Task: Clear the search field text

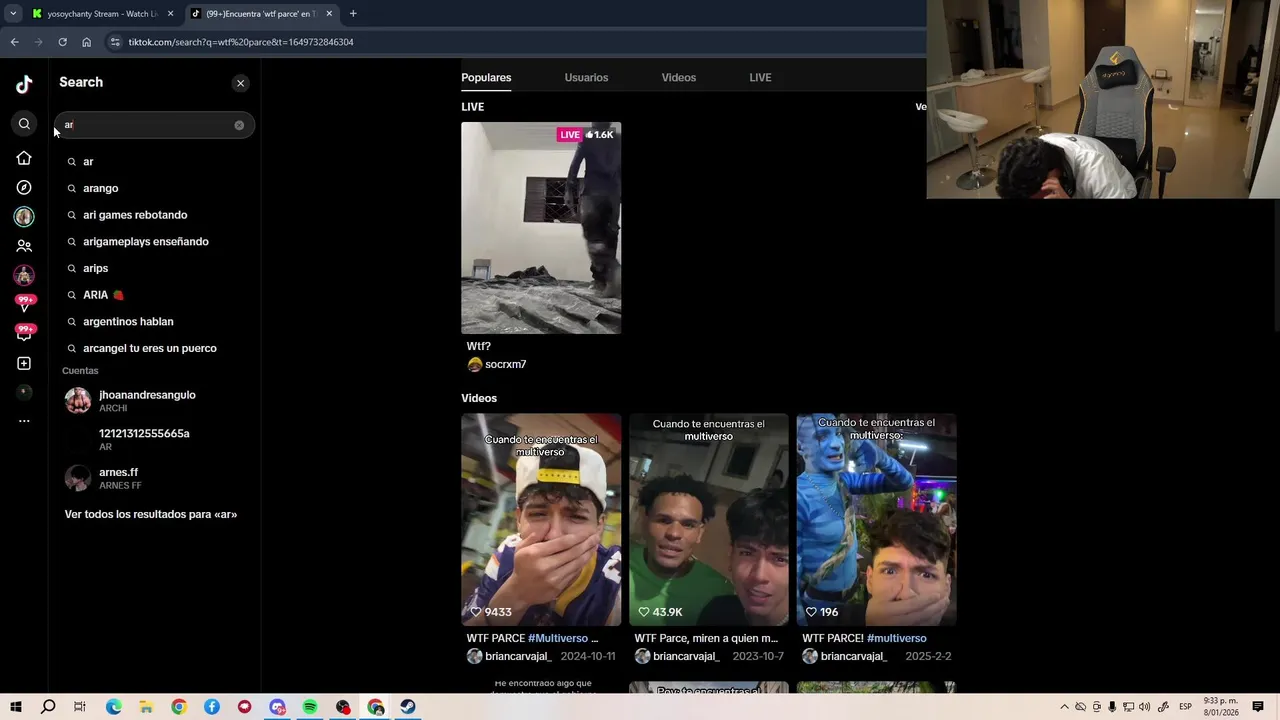Action: tap(239, 125)
